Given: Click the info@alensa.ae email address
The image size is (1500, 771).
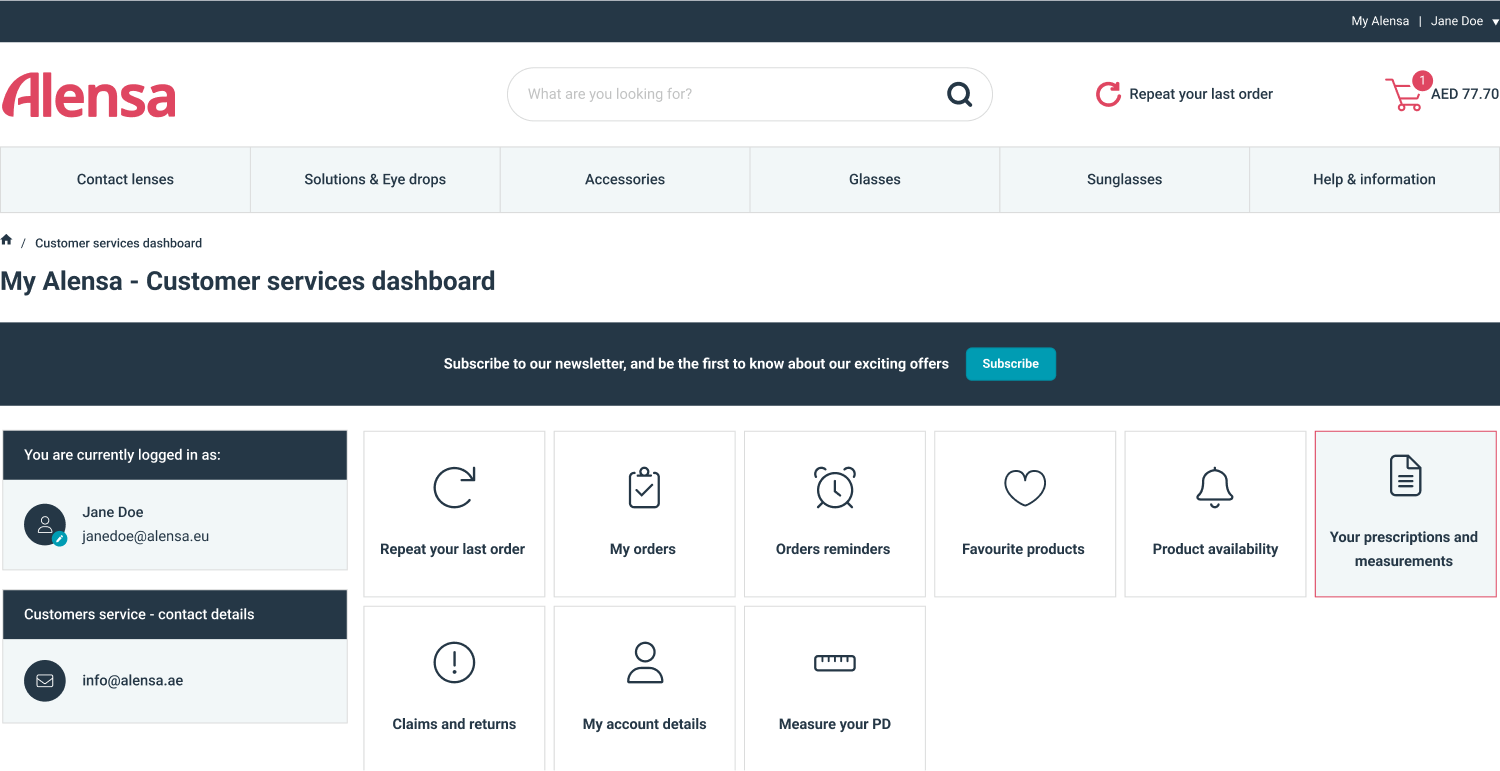Looking at the screenshot, I should (133, 680).
